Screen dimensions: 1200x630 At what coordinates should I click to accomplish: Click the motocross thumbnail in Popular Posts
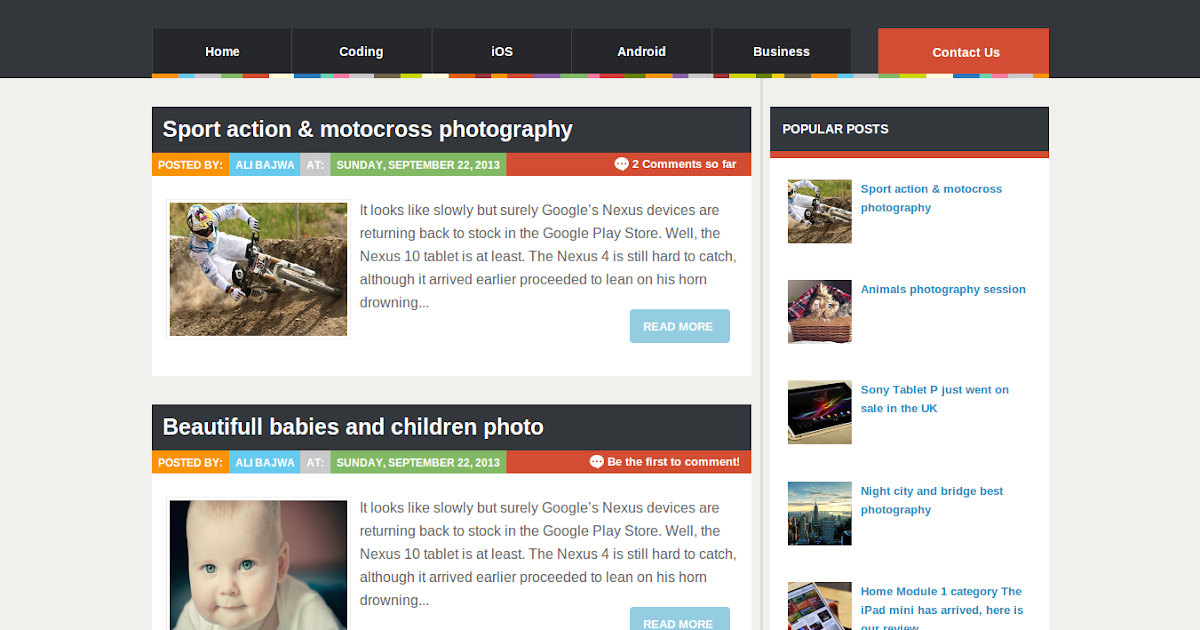click(x=819, y=211)
